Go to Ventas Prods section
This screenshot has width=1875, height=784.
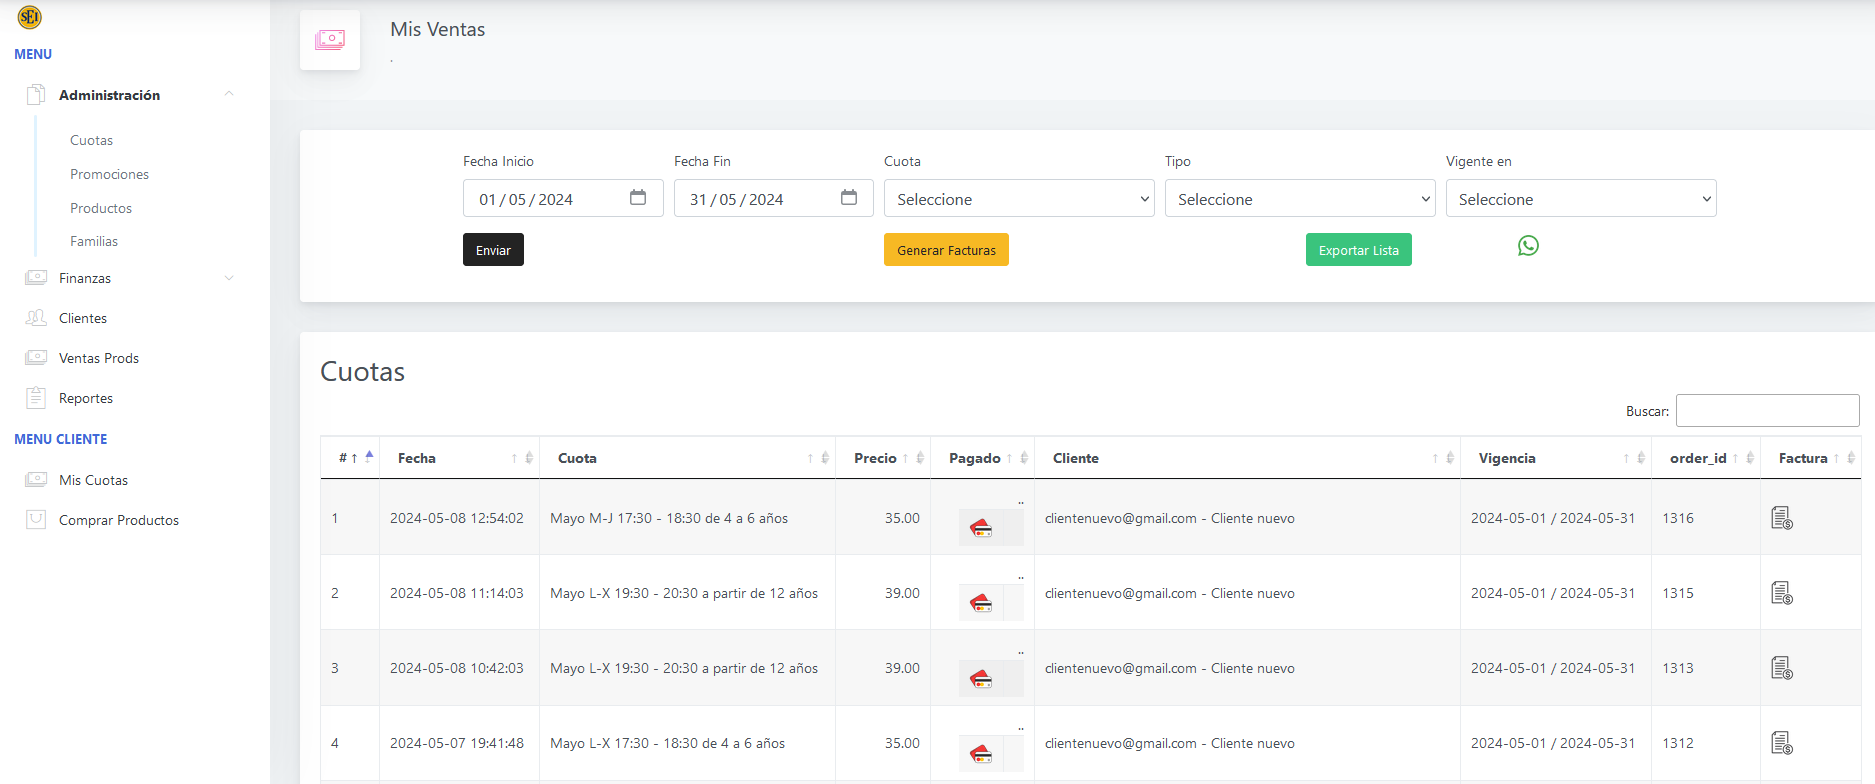99,358
